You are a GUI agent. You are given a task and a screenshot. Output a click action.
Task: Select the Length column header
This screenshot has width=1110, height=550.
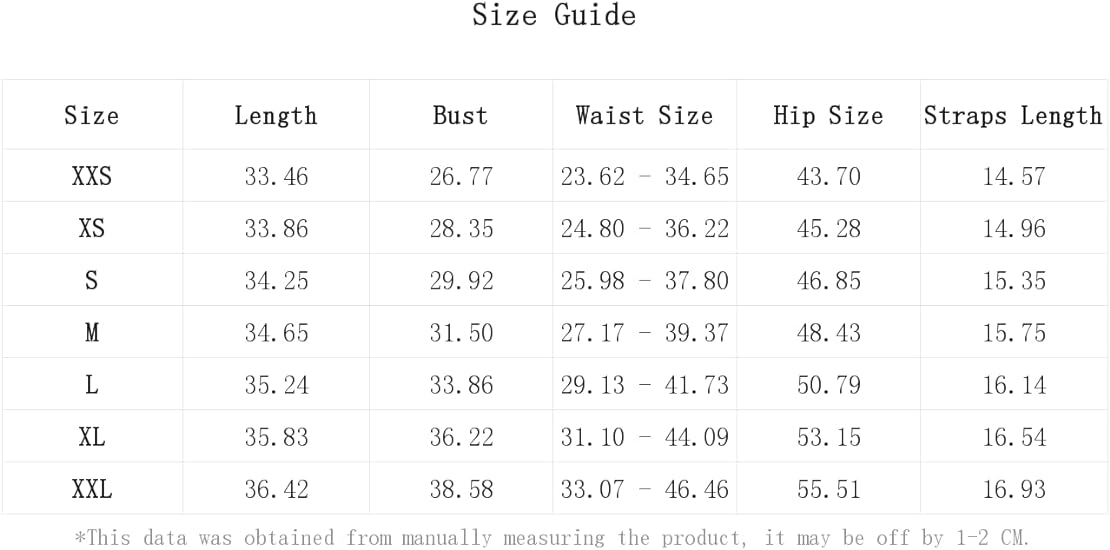pos(276,115)
